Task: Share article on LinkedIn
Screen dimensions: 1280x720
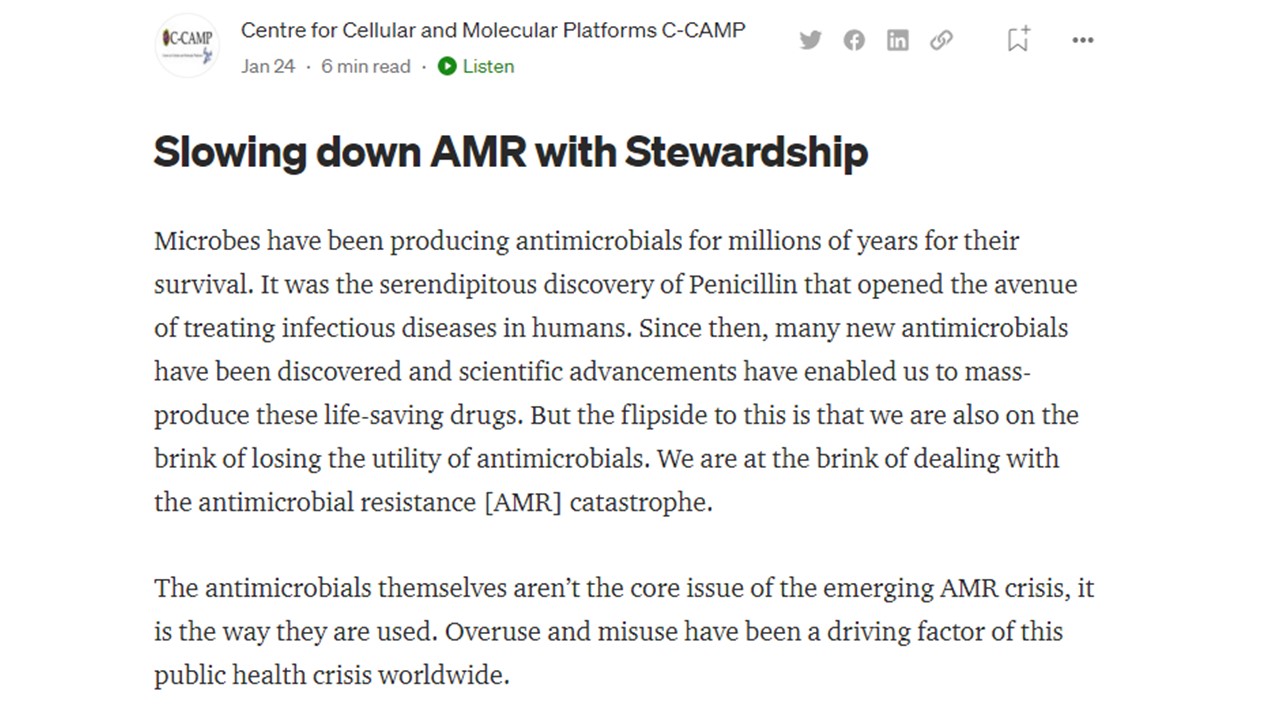Action: click(898, 40)
